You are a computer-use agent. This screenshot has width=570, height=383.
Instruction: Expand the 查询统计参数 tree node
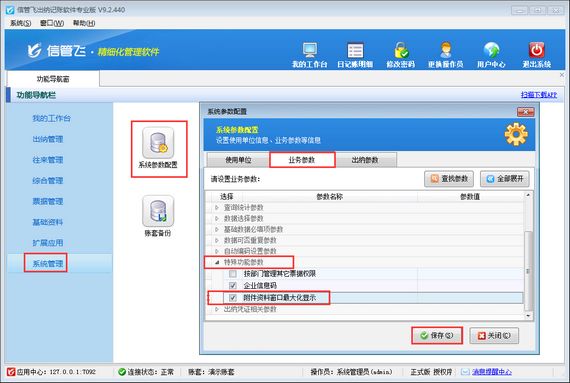pos(217,207)
